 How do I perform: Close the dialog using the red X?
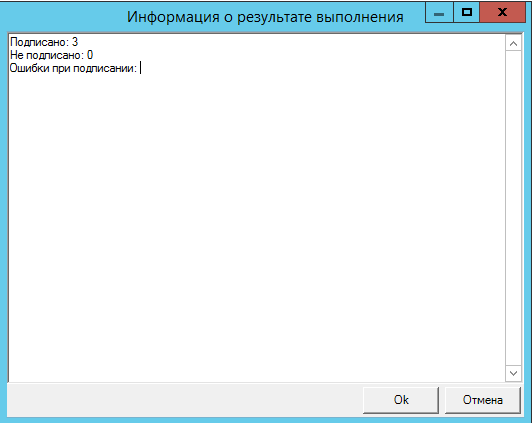pyautogui.click(x=502, y=13)
